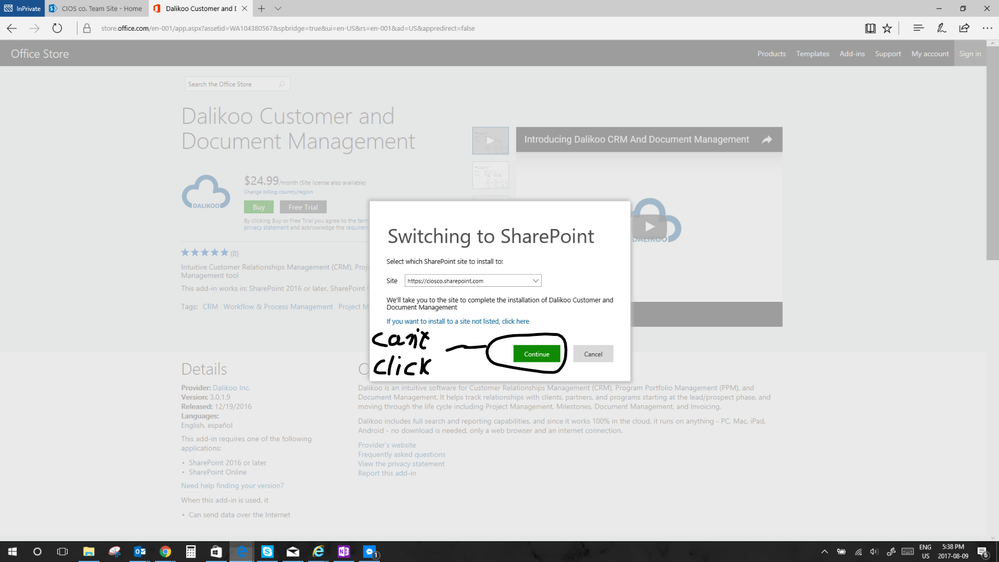Screen dimensions: 999x562
Task: Open Edge Settings and more menu
Action: (987, 28)
